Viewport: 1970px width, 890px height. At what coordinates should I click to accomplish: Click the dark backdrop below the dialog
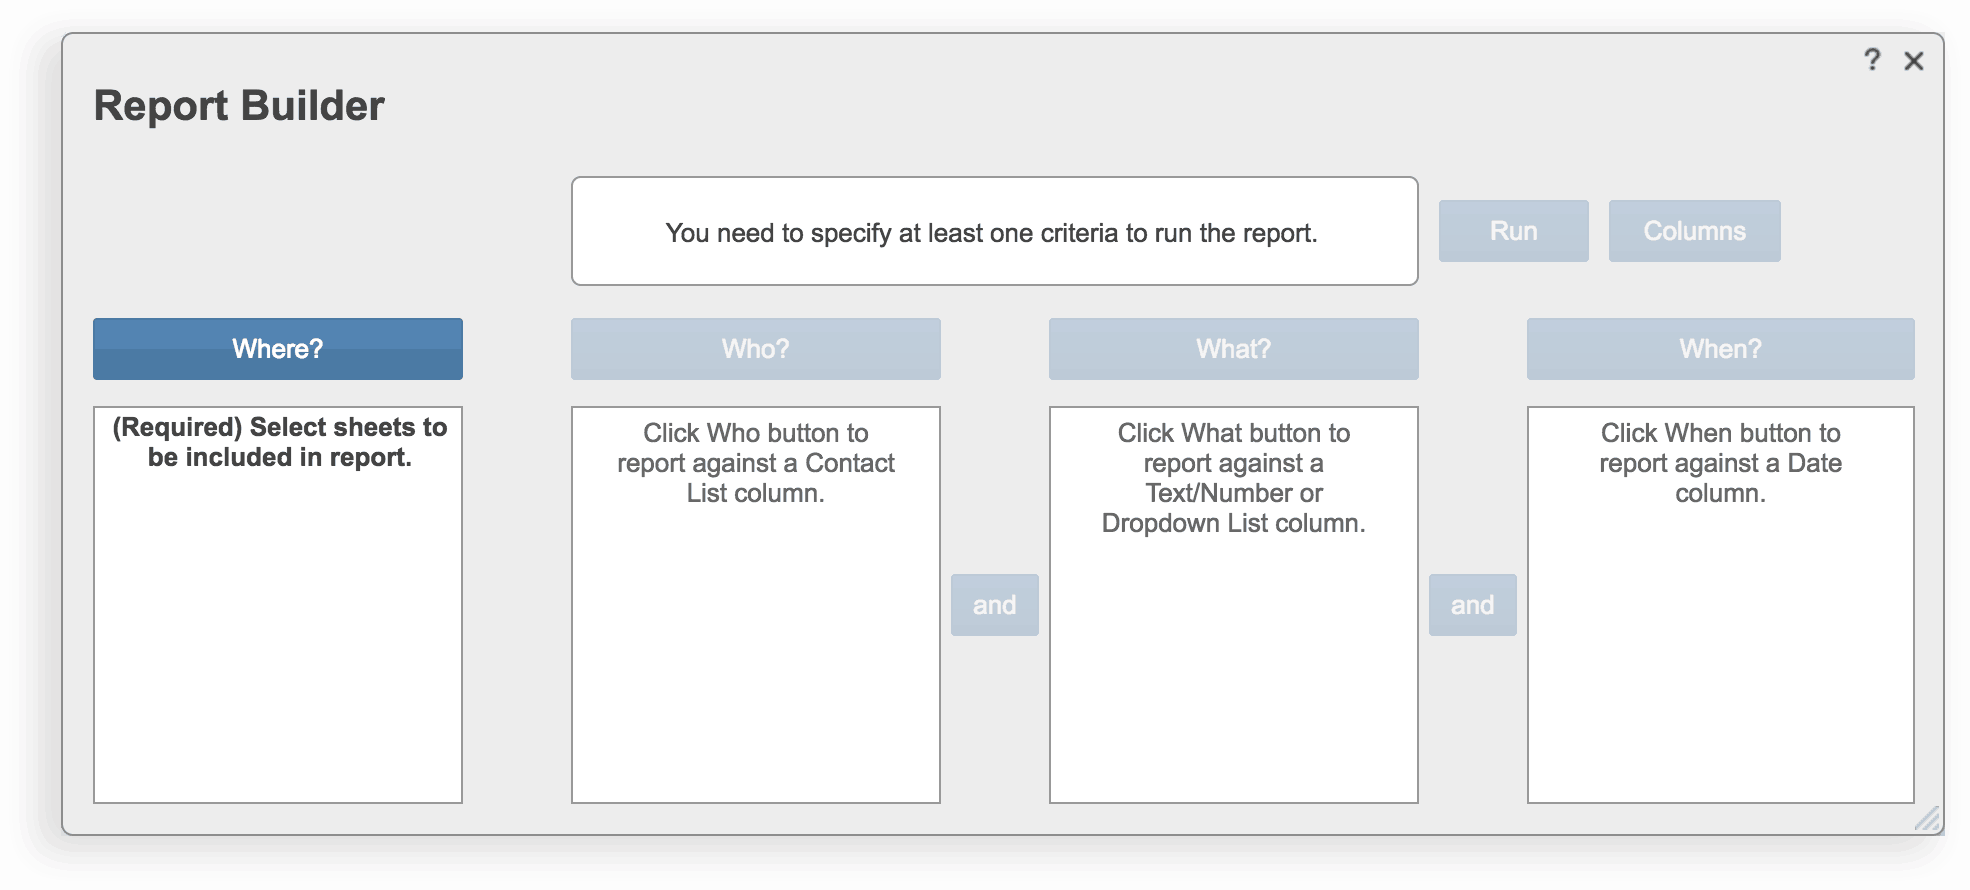click(x=985, y=863)
